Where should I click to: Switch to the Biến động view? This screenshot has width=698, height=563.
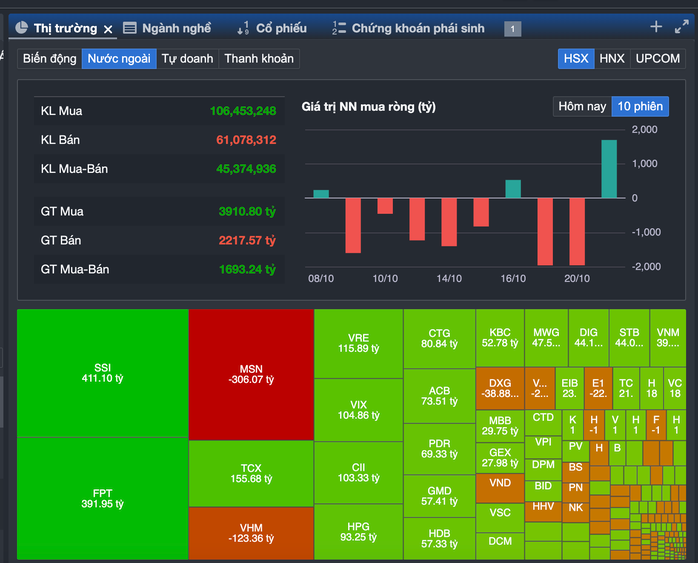[x=50, y=58]
